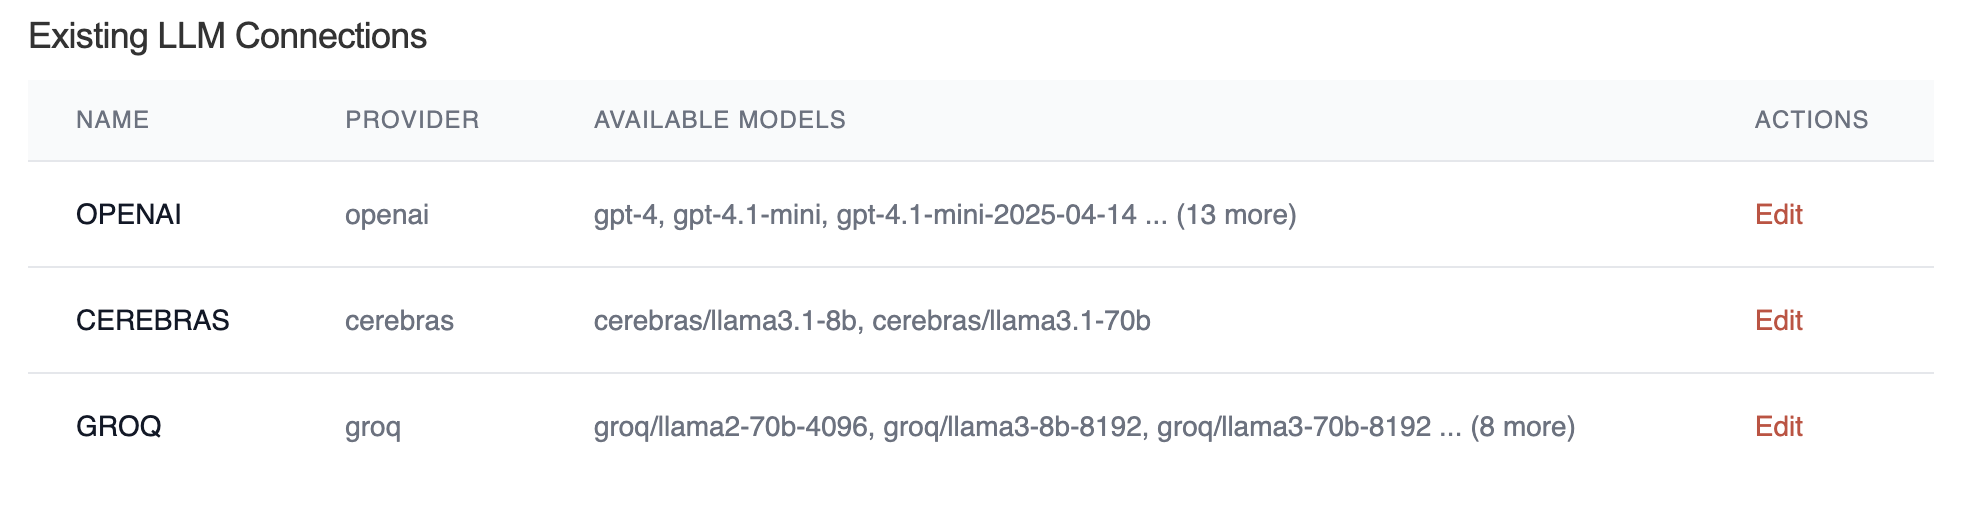Click the lowercase openai provider cell
Image resolution: width=1966 pixels, height=532 pixels.
tap(386, 215)
